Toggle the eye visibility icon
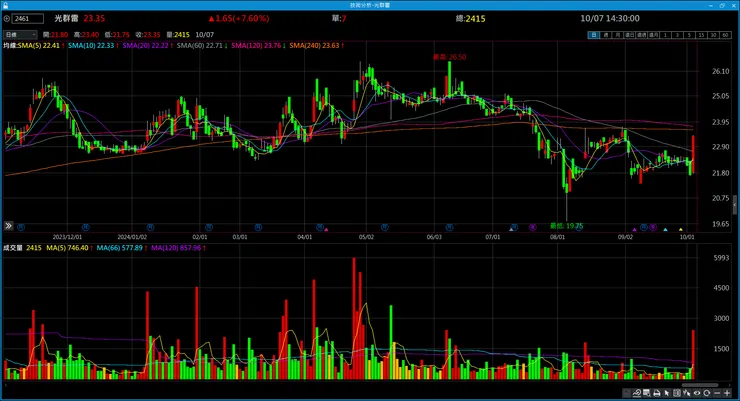740x401 pixels. [697, 393]
